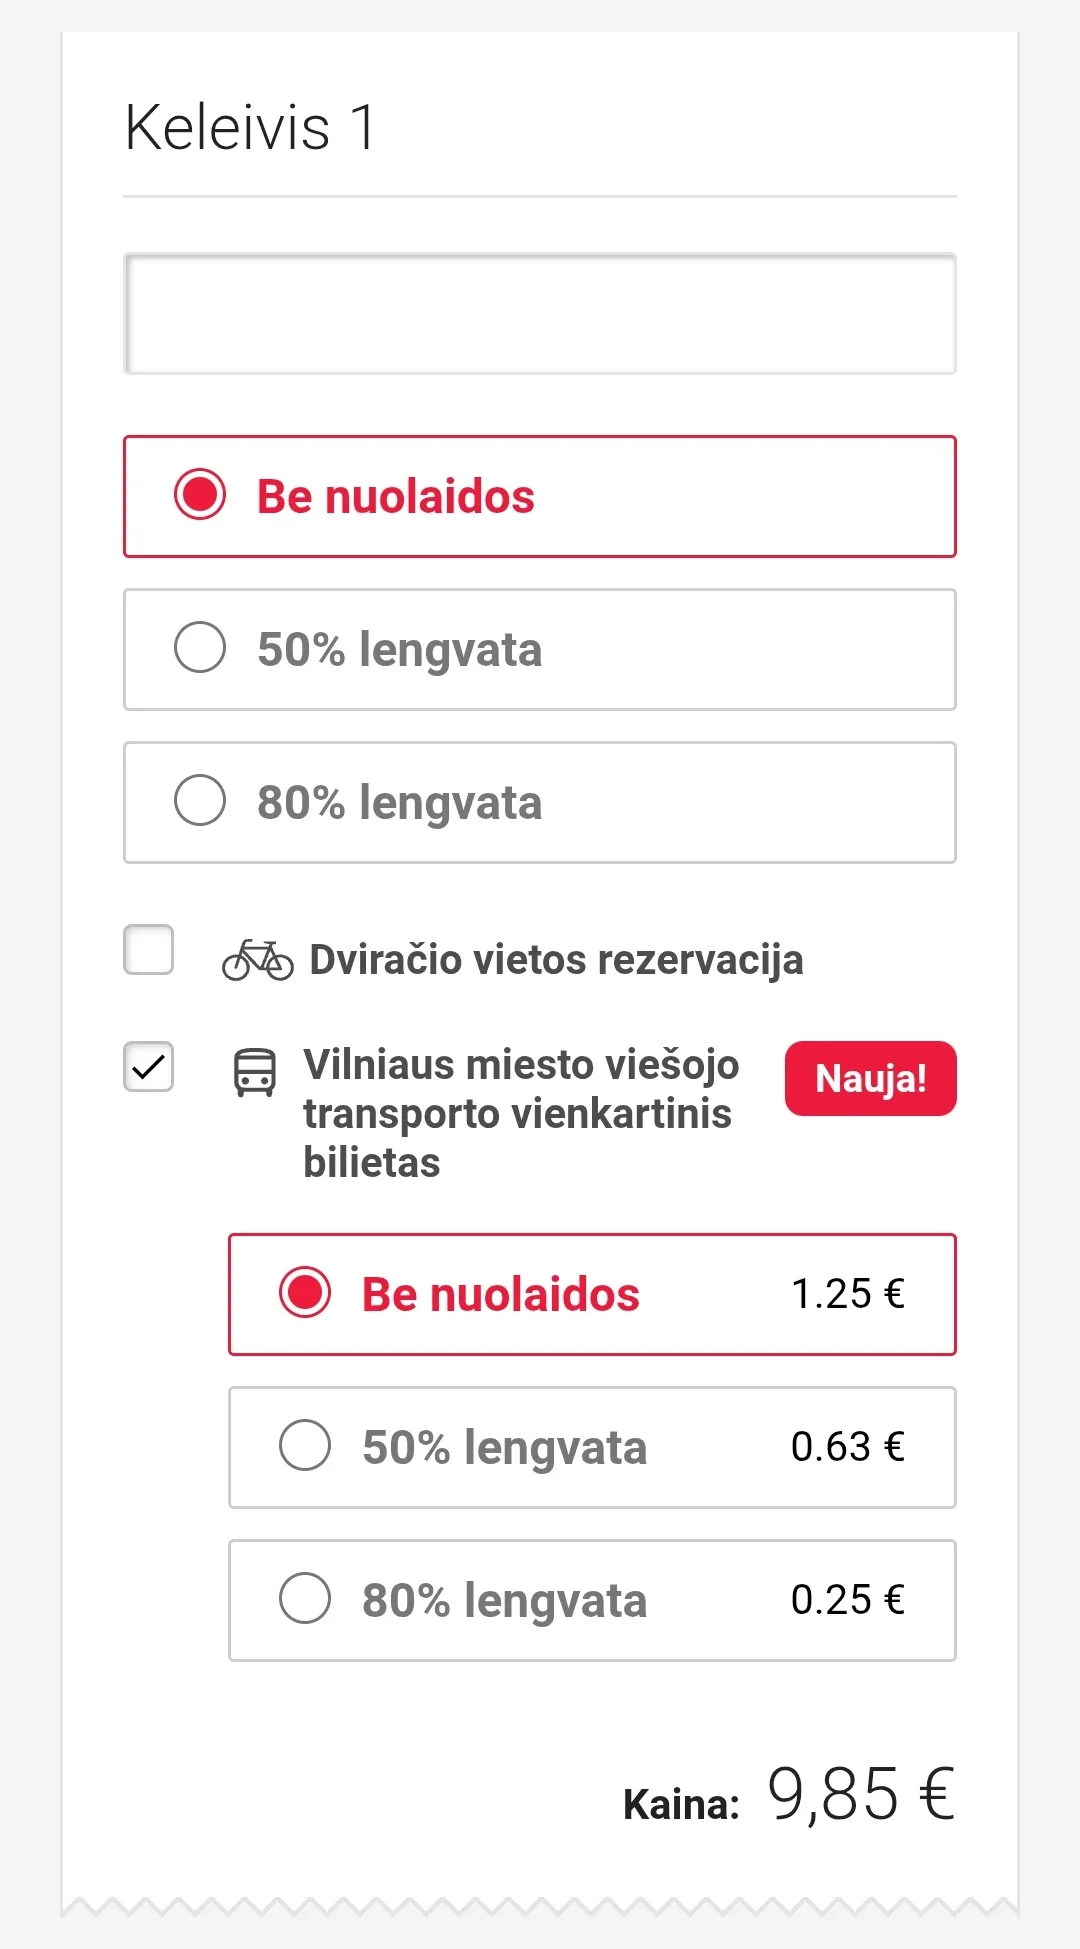Click the total price 9,85 €
The width and height of the screenshot is (1080, 1949).
860,1795
